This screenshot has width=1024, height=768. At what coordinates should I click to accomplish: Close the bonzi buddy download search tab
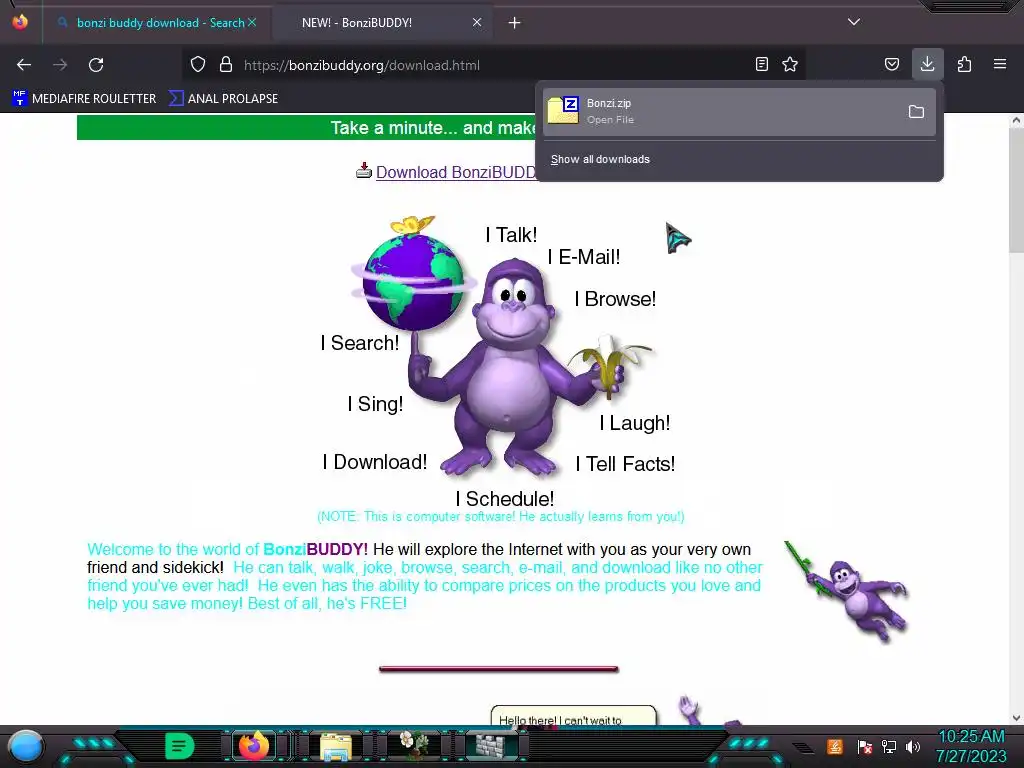[252, 22]
